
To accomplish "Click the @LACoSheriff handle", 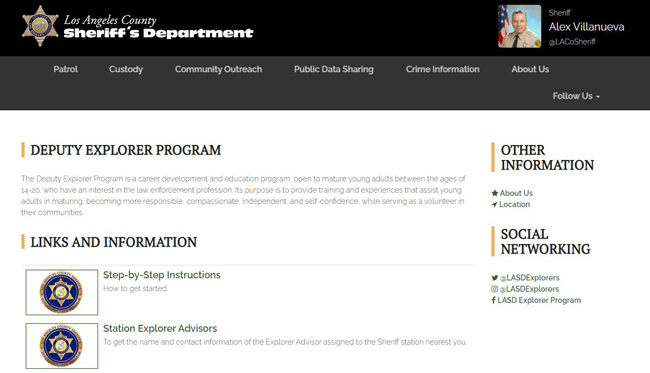I will tap(572, 42).
